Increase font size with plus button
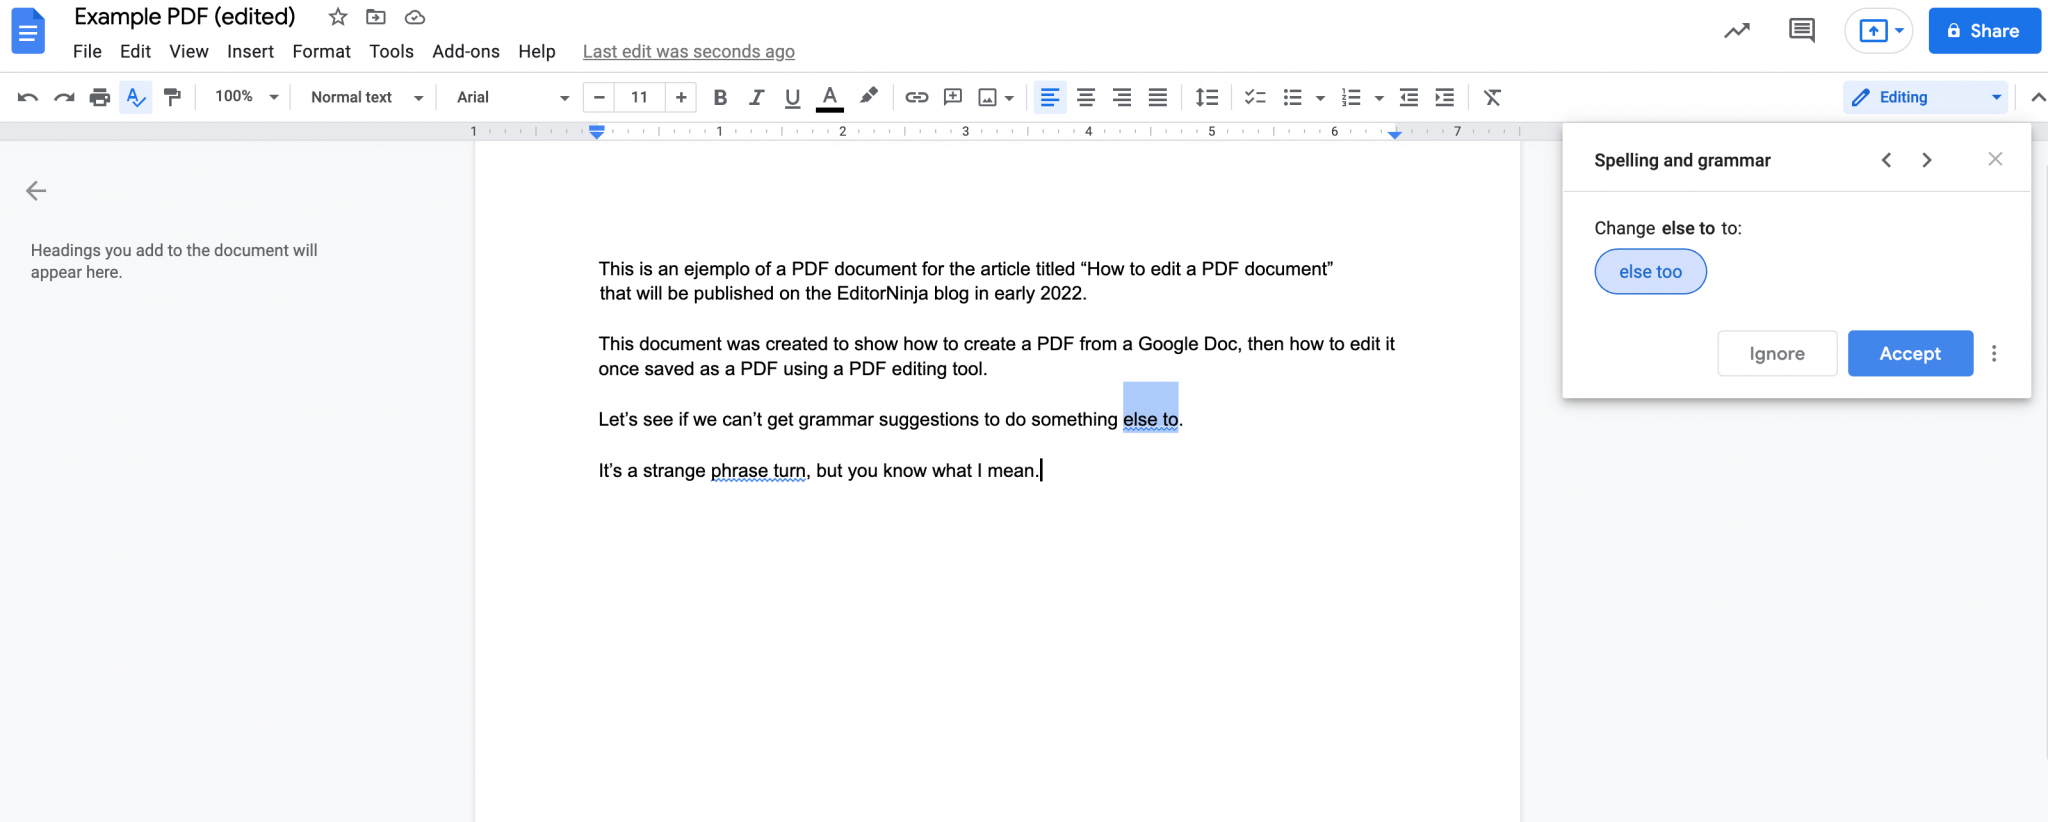The width and height of the screenshot is (2048, 822). [681, 97]
